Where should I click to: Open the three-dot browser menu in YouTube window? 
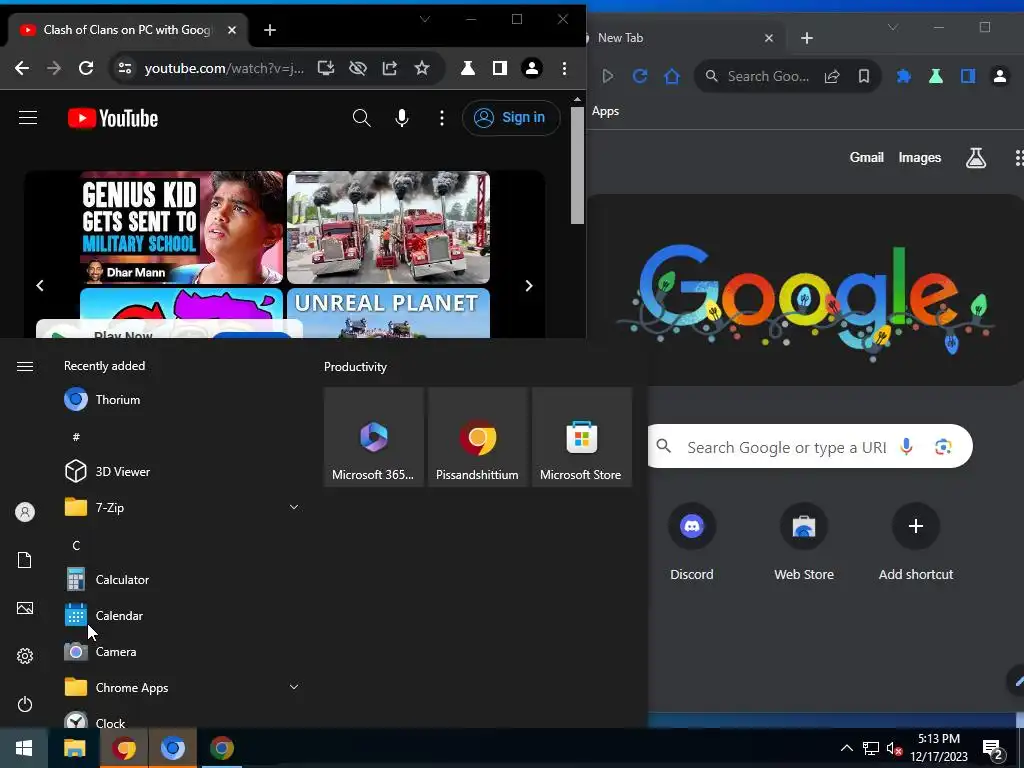point(564,68)
